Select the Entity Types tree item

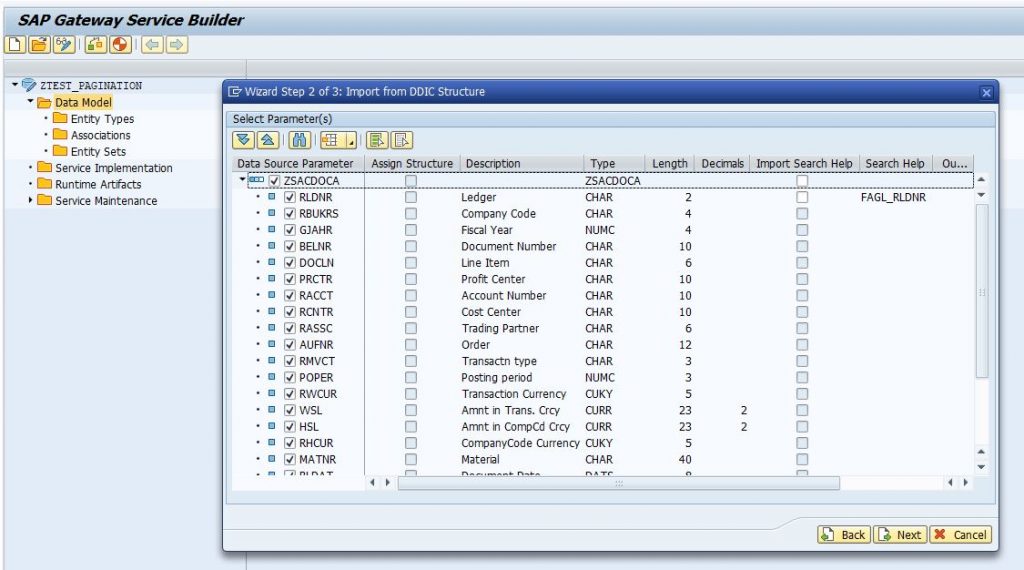coord(102,119)
